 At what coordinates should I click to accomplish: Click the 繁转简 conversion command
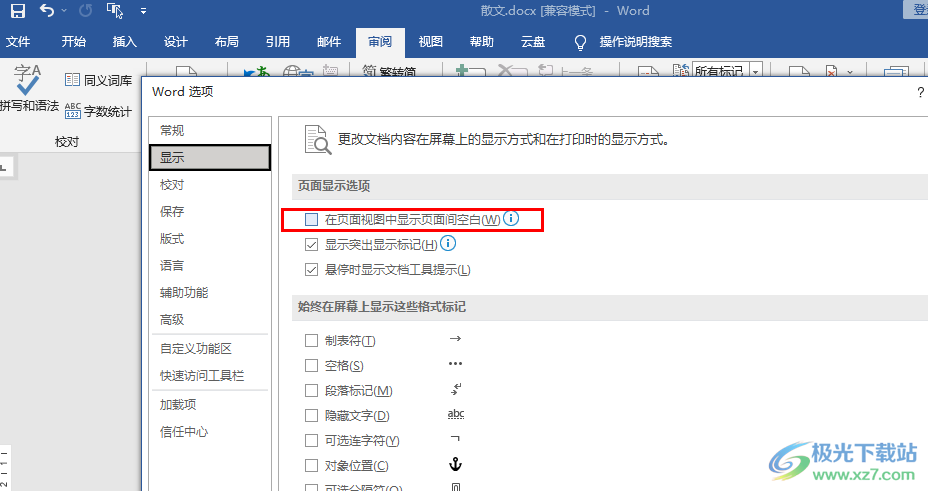pyautogui.click(x=389, y=71)
